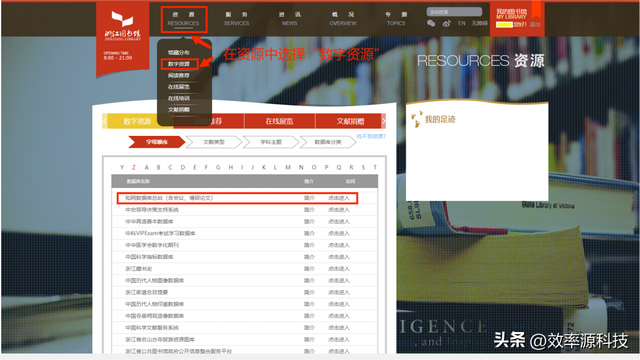Click 点击进入 for 知网数据库总站
This screenshot has width=640, height=360.
[x=339, y=198]
